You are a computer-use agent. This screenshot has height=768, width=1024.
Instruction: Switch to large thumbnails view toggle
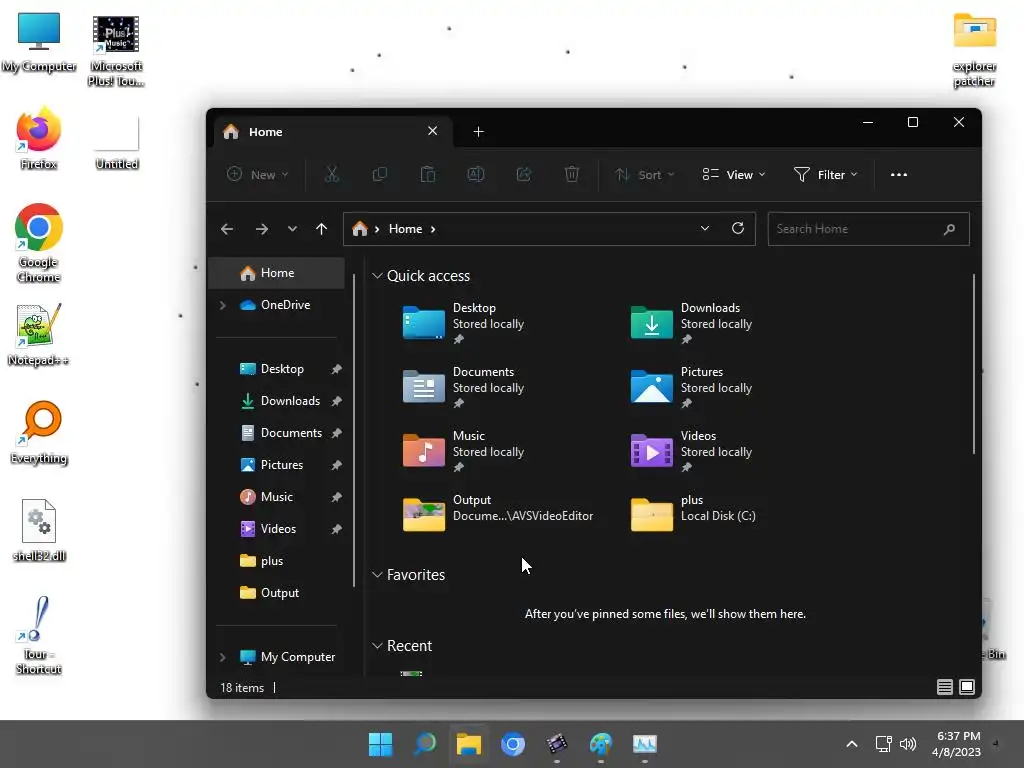967,687
